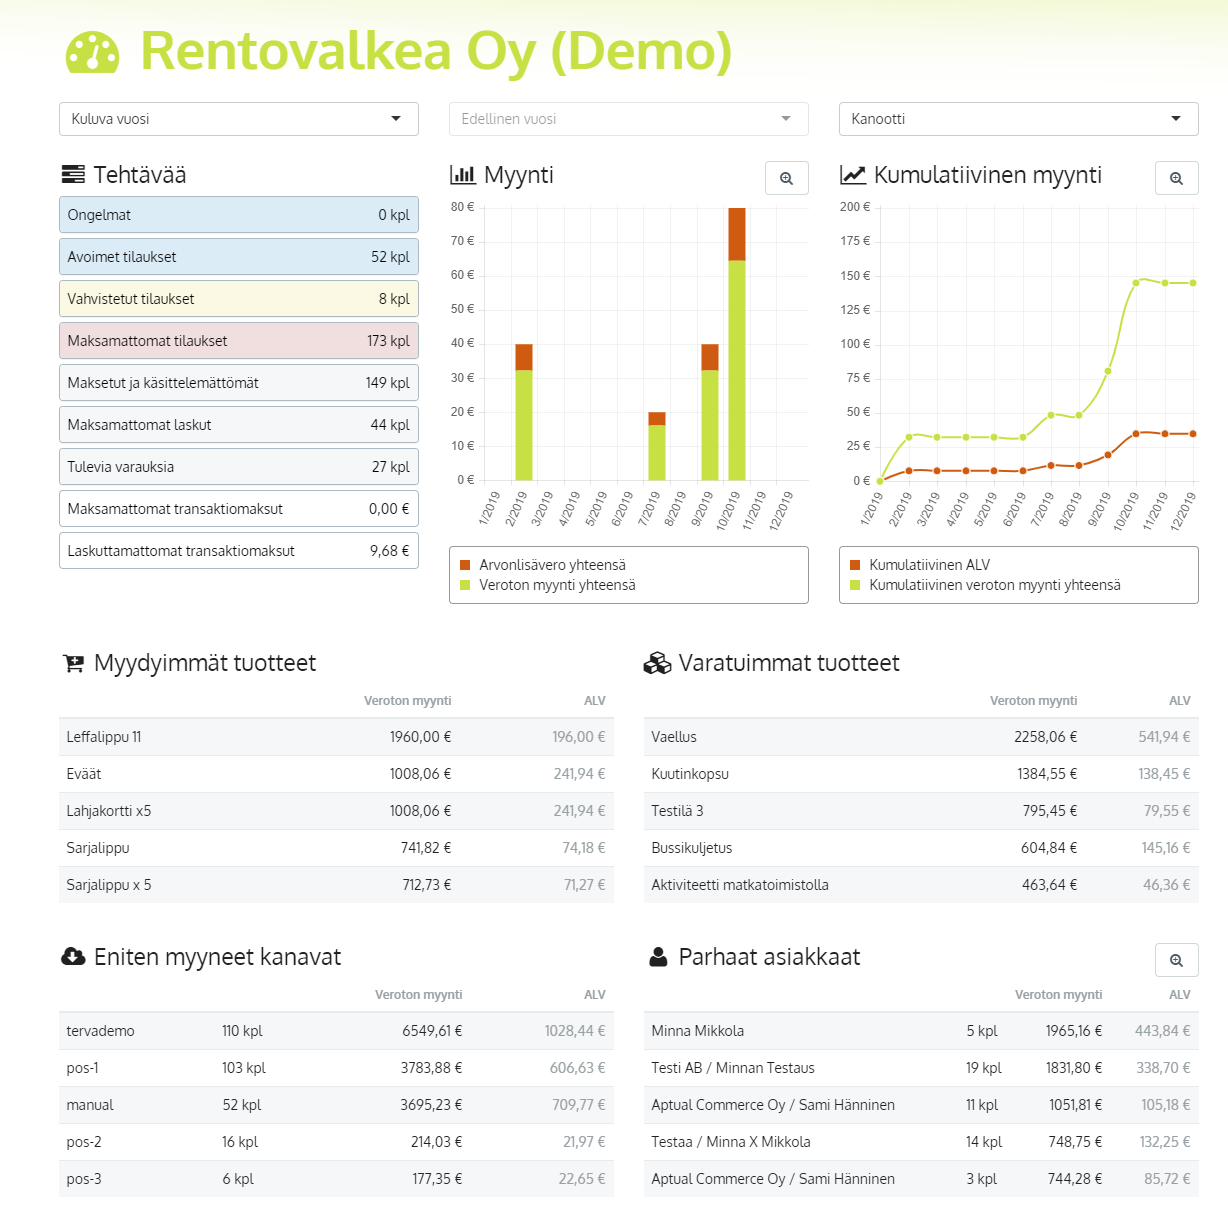Click the Rentovalkea Oy (Demo) title

436,52
